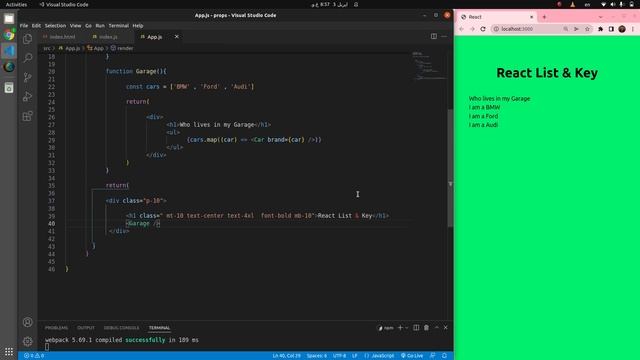Viewport: 640px width, 360px height.
Task: Open the notifications bell in the status bar
Action: click(444, 356)
